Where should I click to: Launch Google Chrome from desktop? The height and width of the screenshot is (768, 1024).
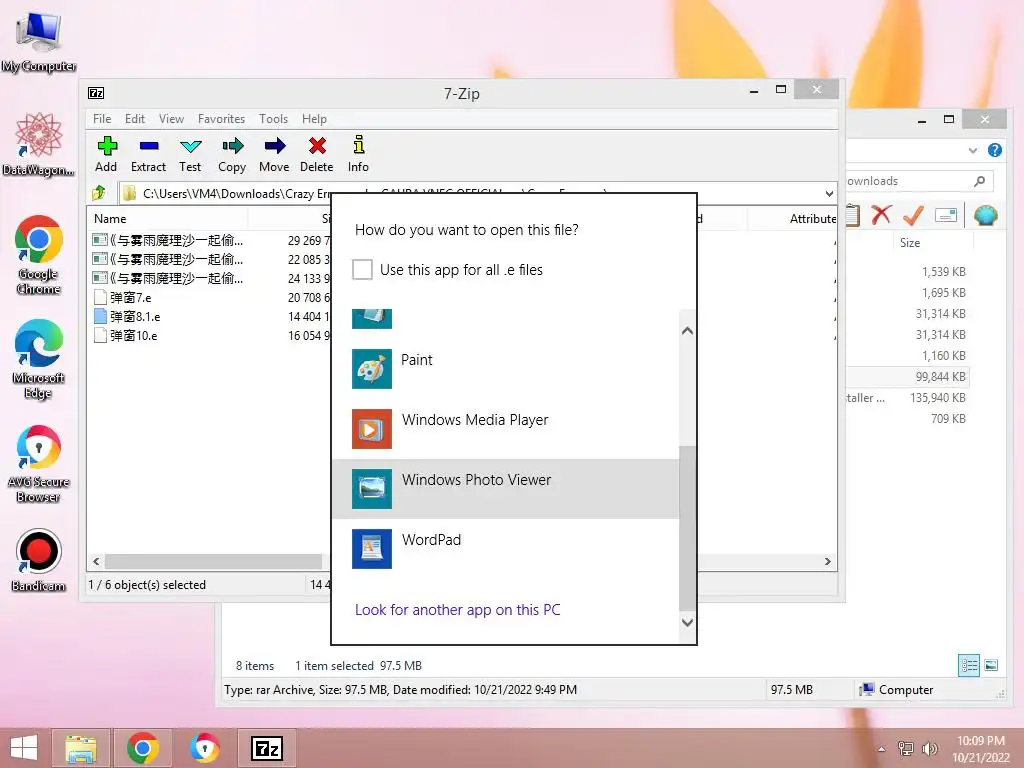tap(39, 255)
